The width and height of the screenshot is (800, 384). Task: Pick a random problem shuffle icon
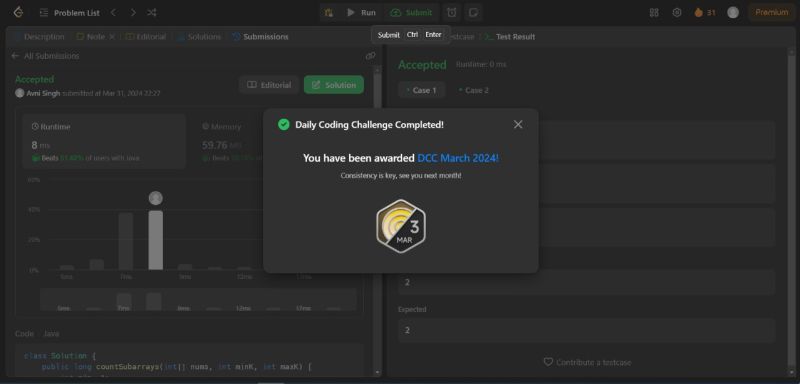[x=152, y=12]
